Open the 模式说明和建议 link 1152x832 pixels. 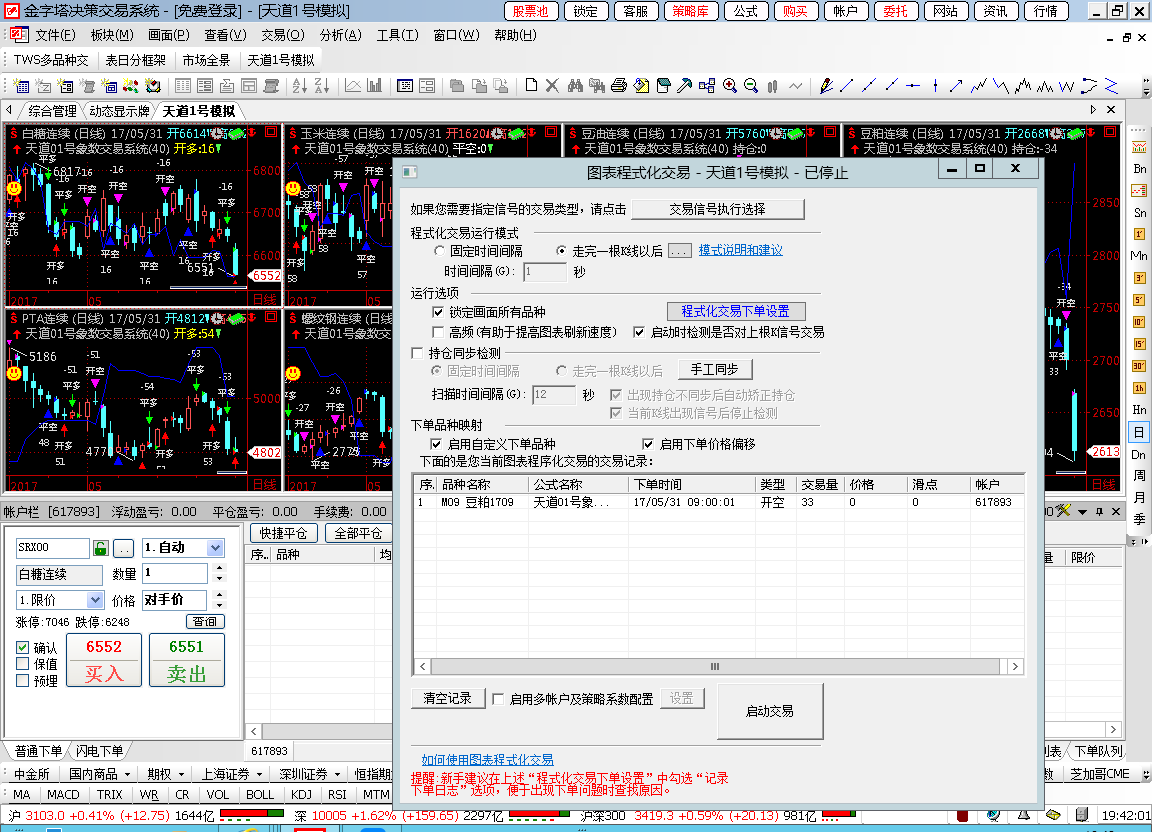pyautogui.click(x=741, y=251)
